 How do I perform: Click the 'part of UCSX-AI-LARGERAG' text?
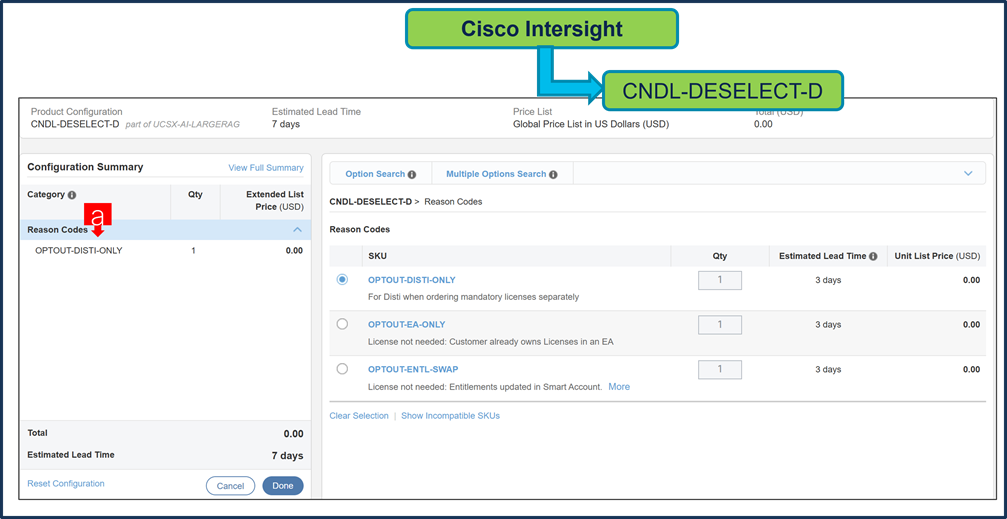[181, 124]
